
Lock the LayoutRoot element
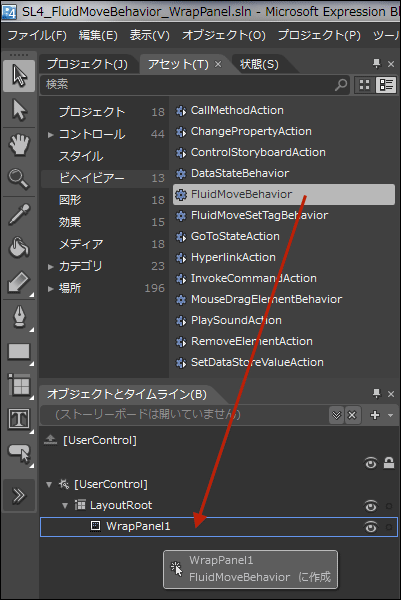tap(389, 506)
